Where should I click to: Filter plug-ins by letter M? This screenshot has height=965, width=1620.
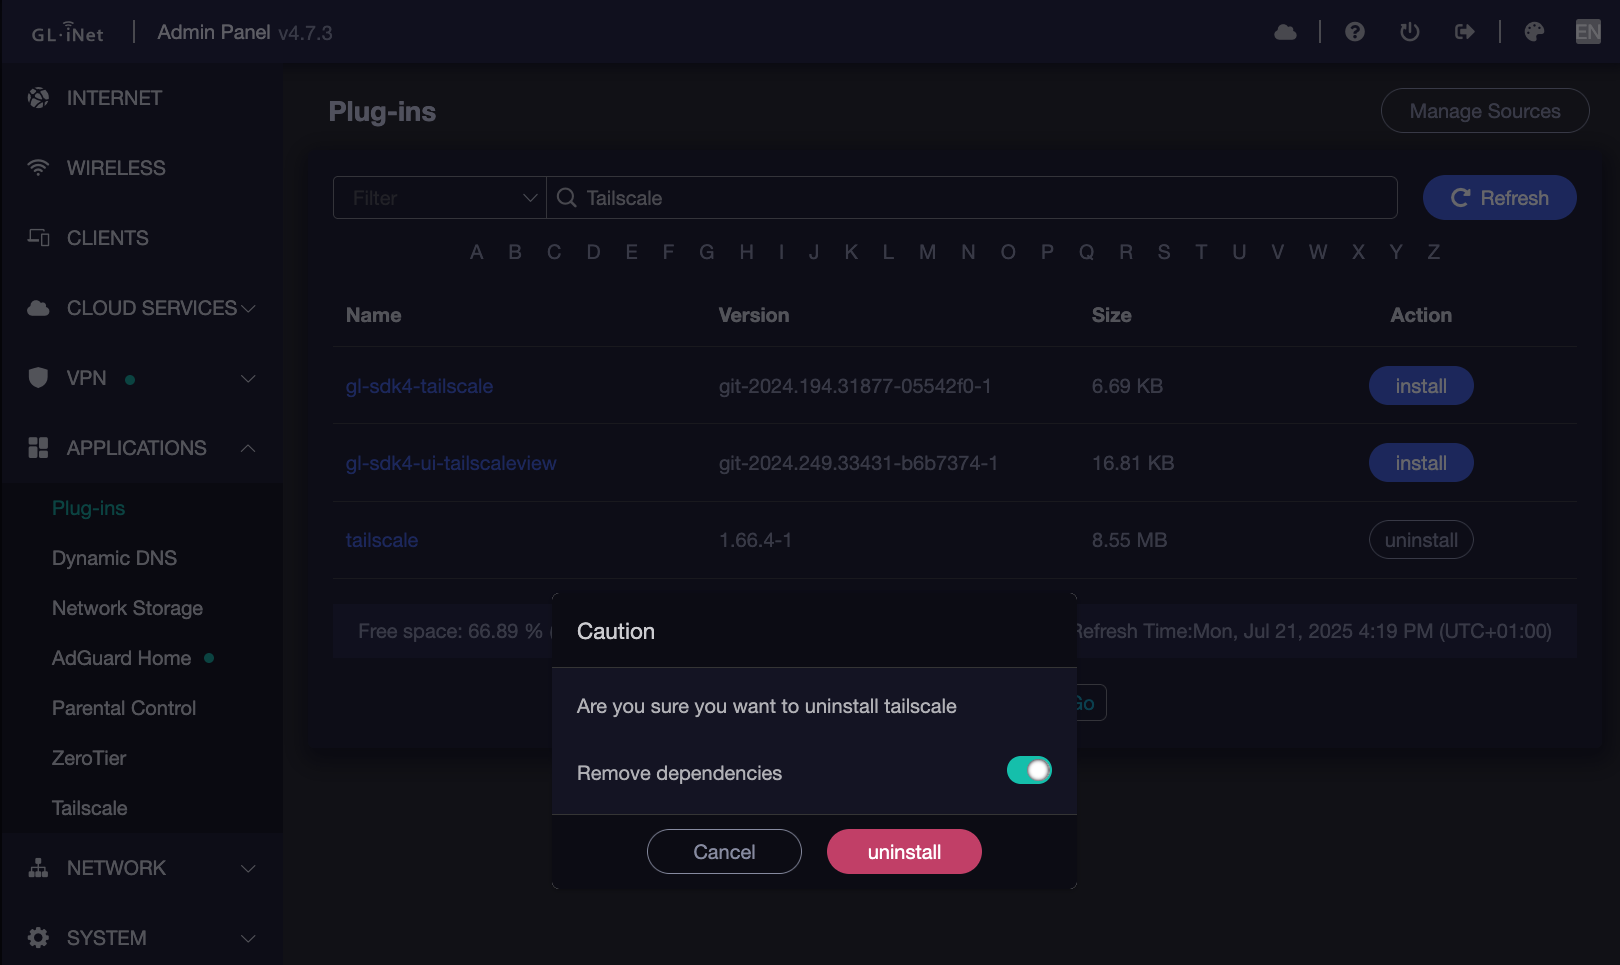coord(928,252)
